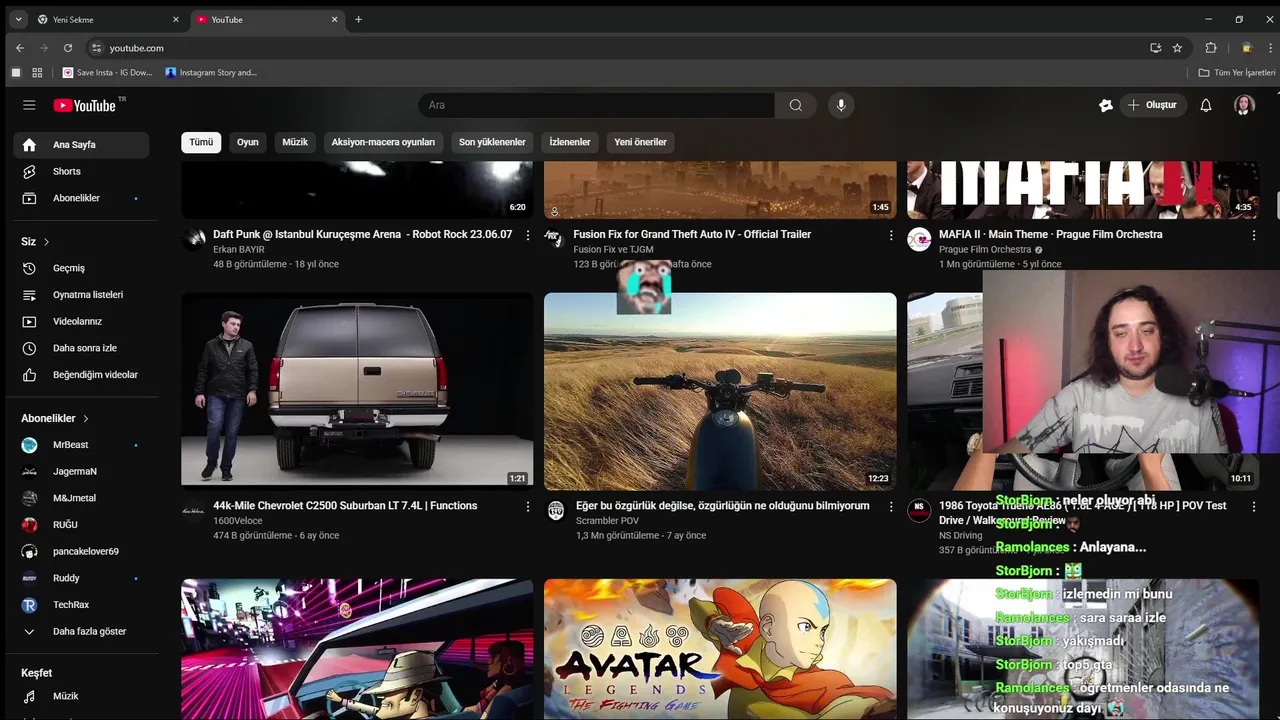Play the Chevrolet Suburban video thumbnail
The image size is (1280, 720).
point(357,389)
